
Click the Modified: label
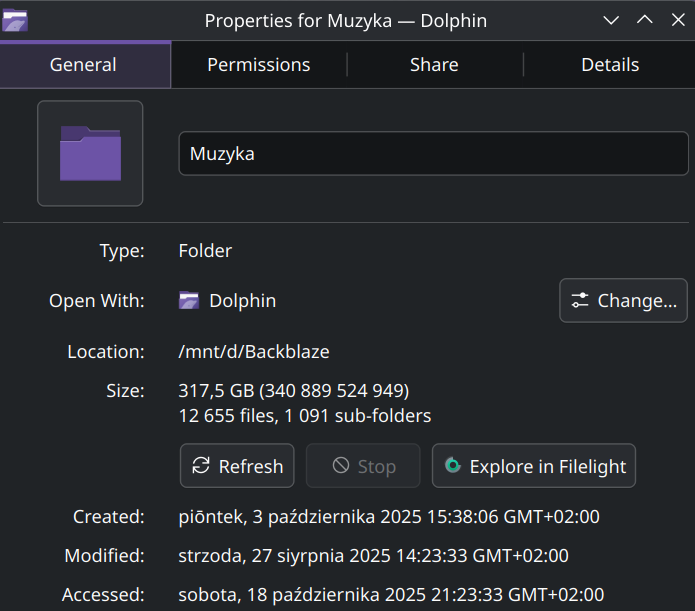[x=105, y=556]
